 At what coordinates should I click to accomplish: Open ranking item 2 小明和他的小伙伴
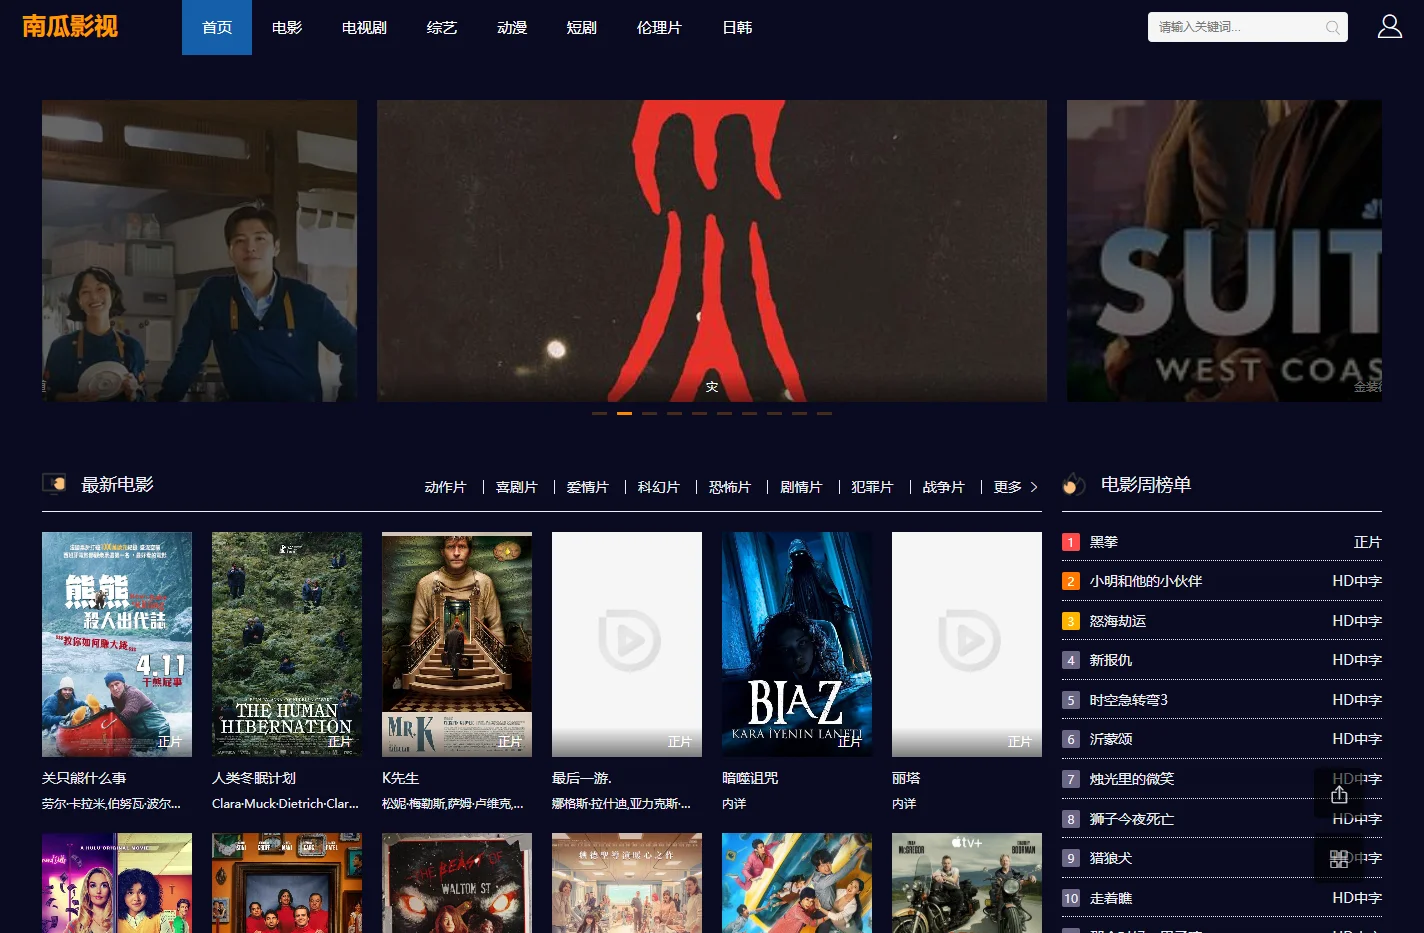point(1222,581)
